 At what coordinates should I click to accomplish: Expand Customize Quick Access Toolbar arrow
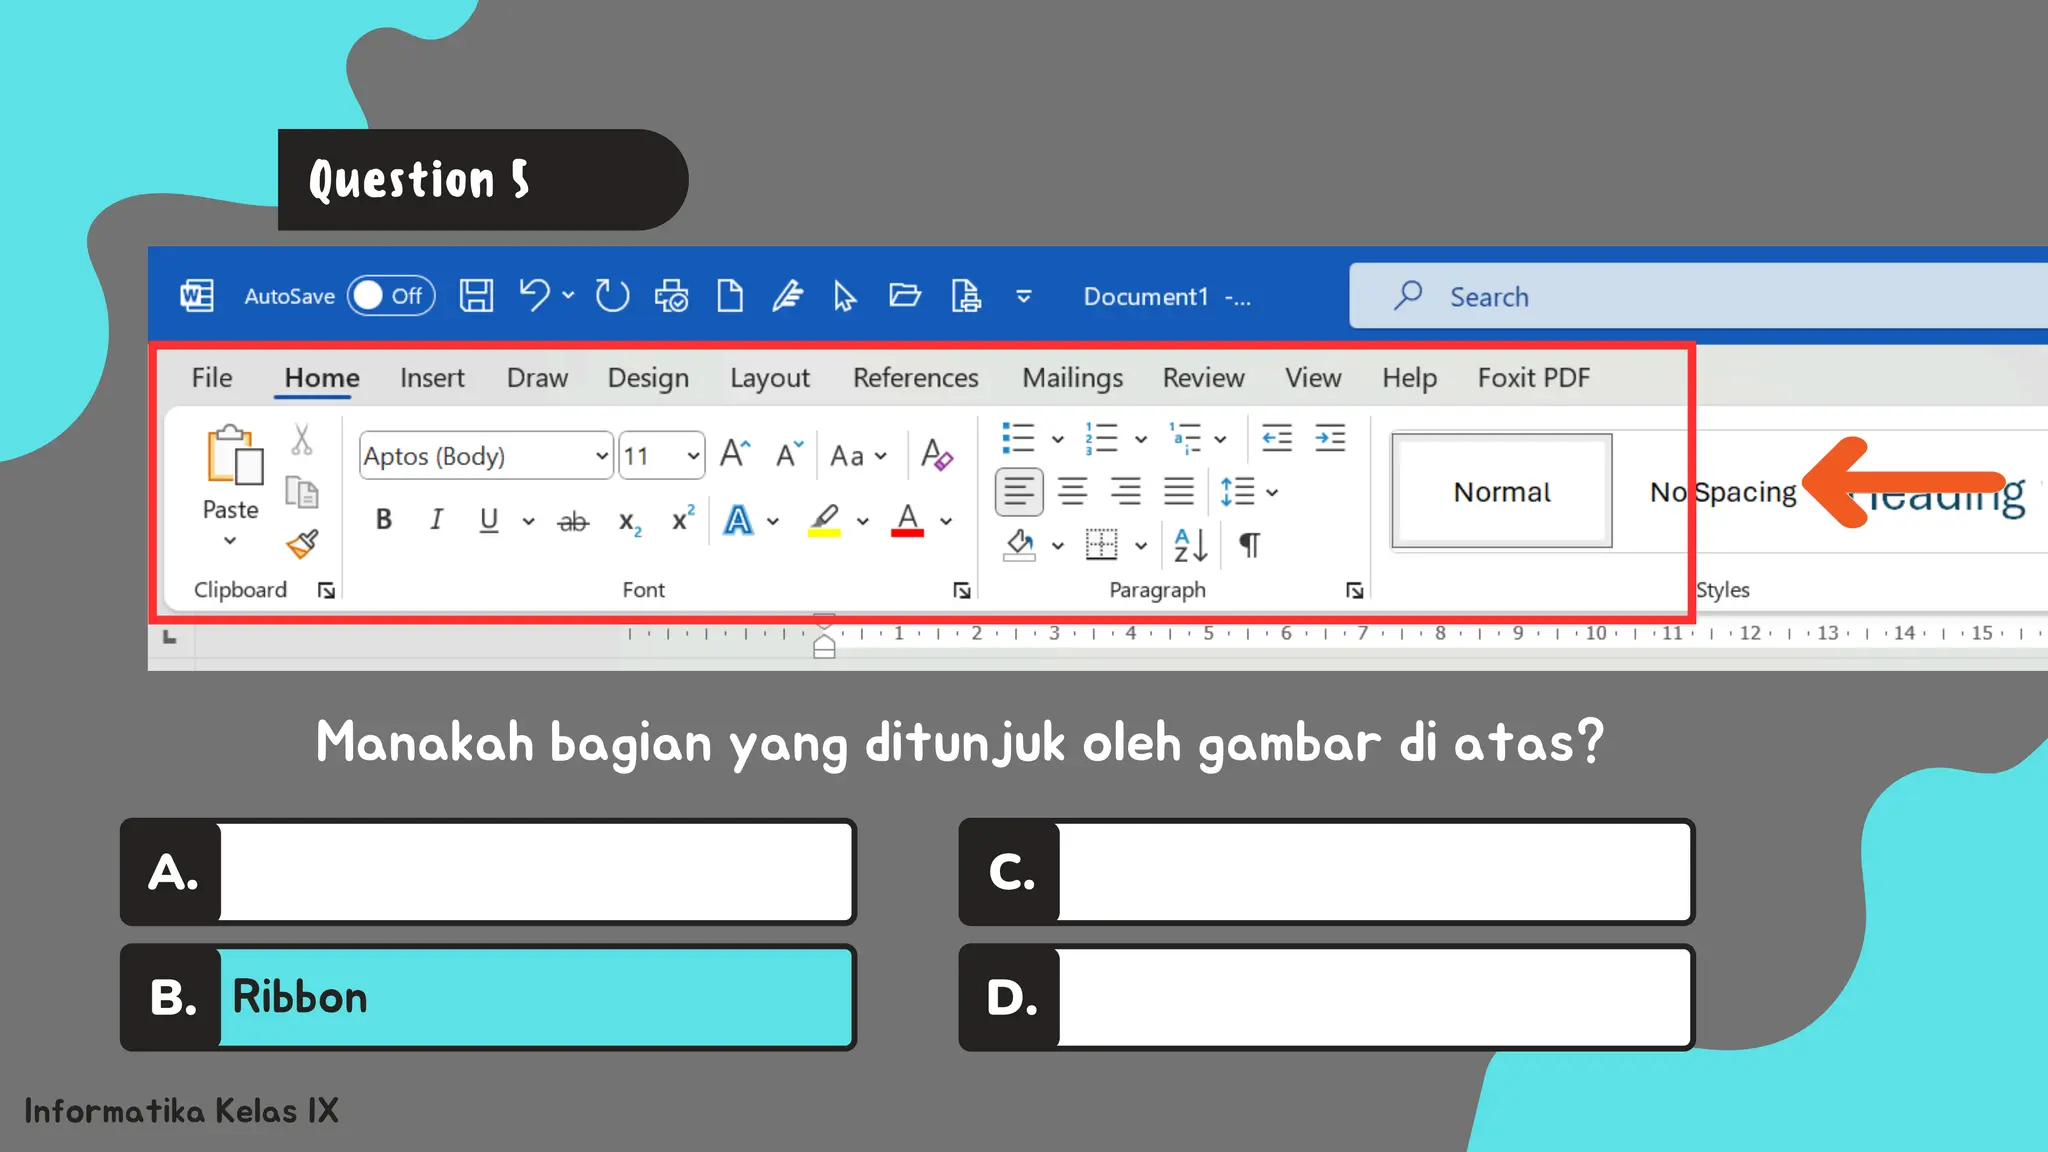tap(1024, 296)
